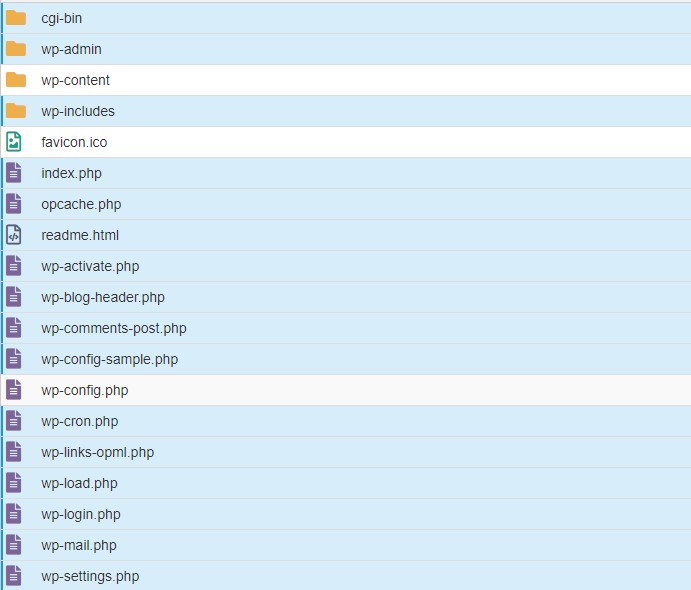Select the wp-mail.php file name

79,545
